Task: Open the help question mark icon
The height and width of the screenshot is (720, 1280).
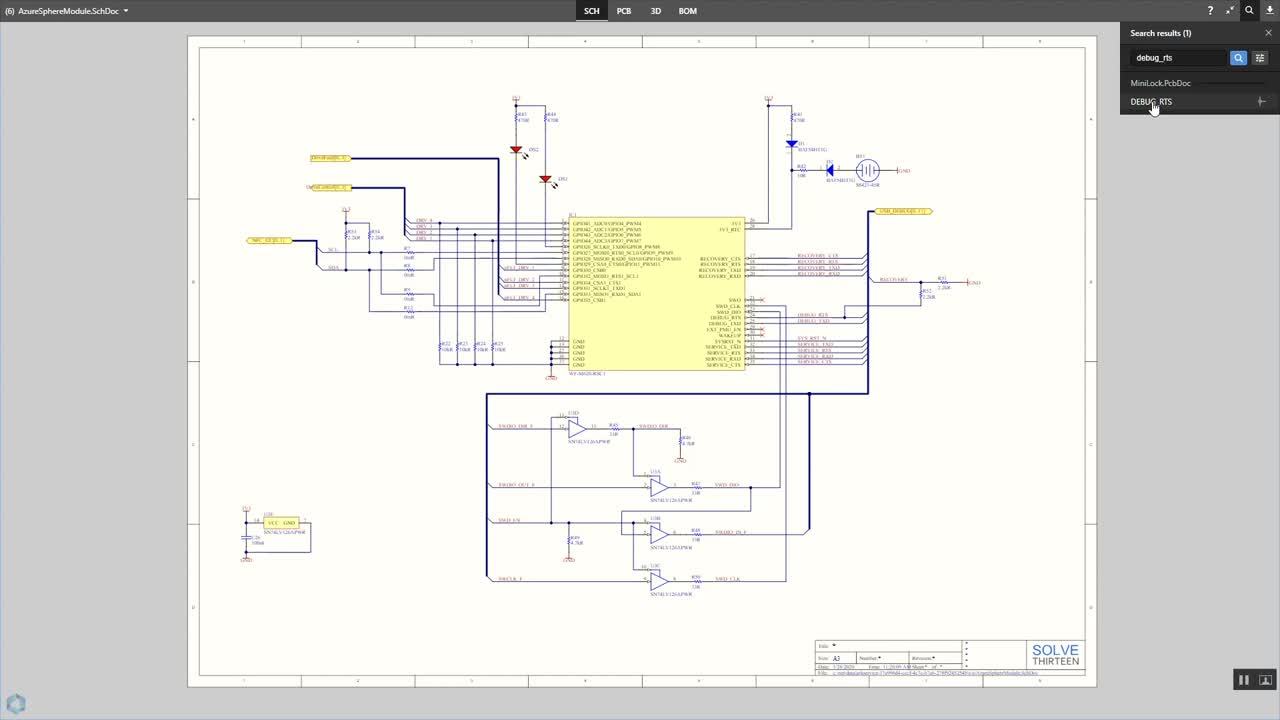Action: coord(1210,11)
